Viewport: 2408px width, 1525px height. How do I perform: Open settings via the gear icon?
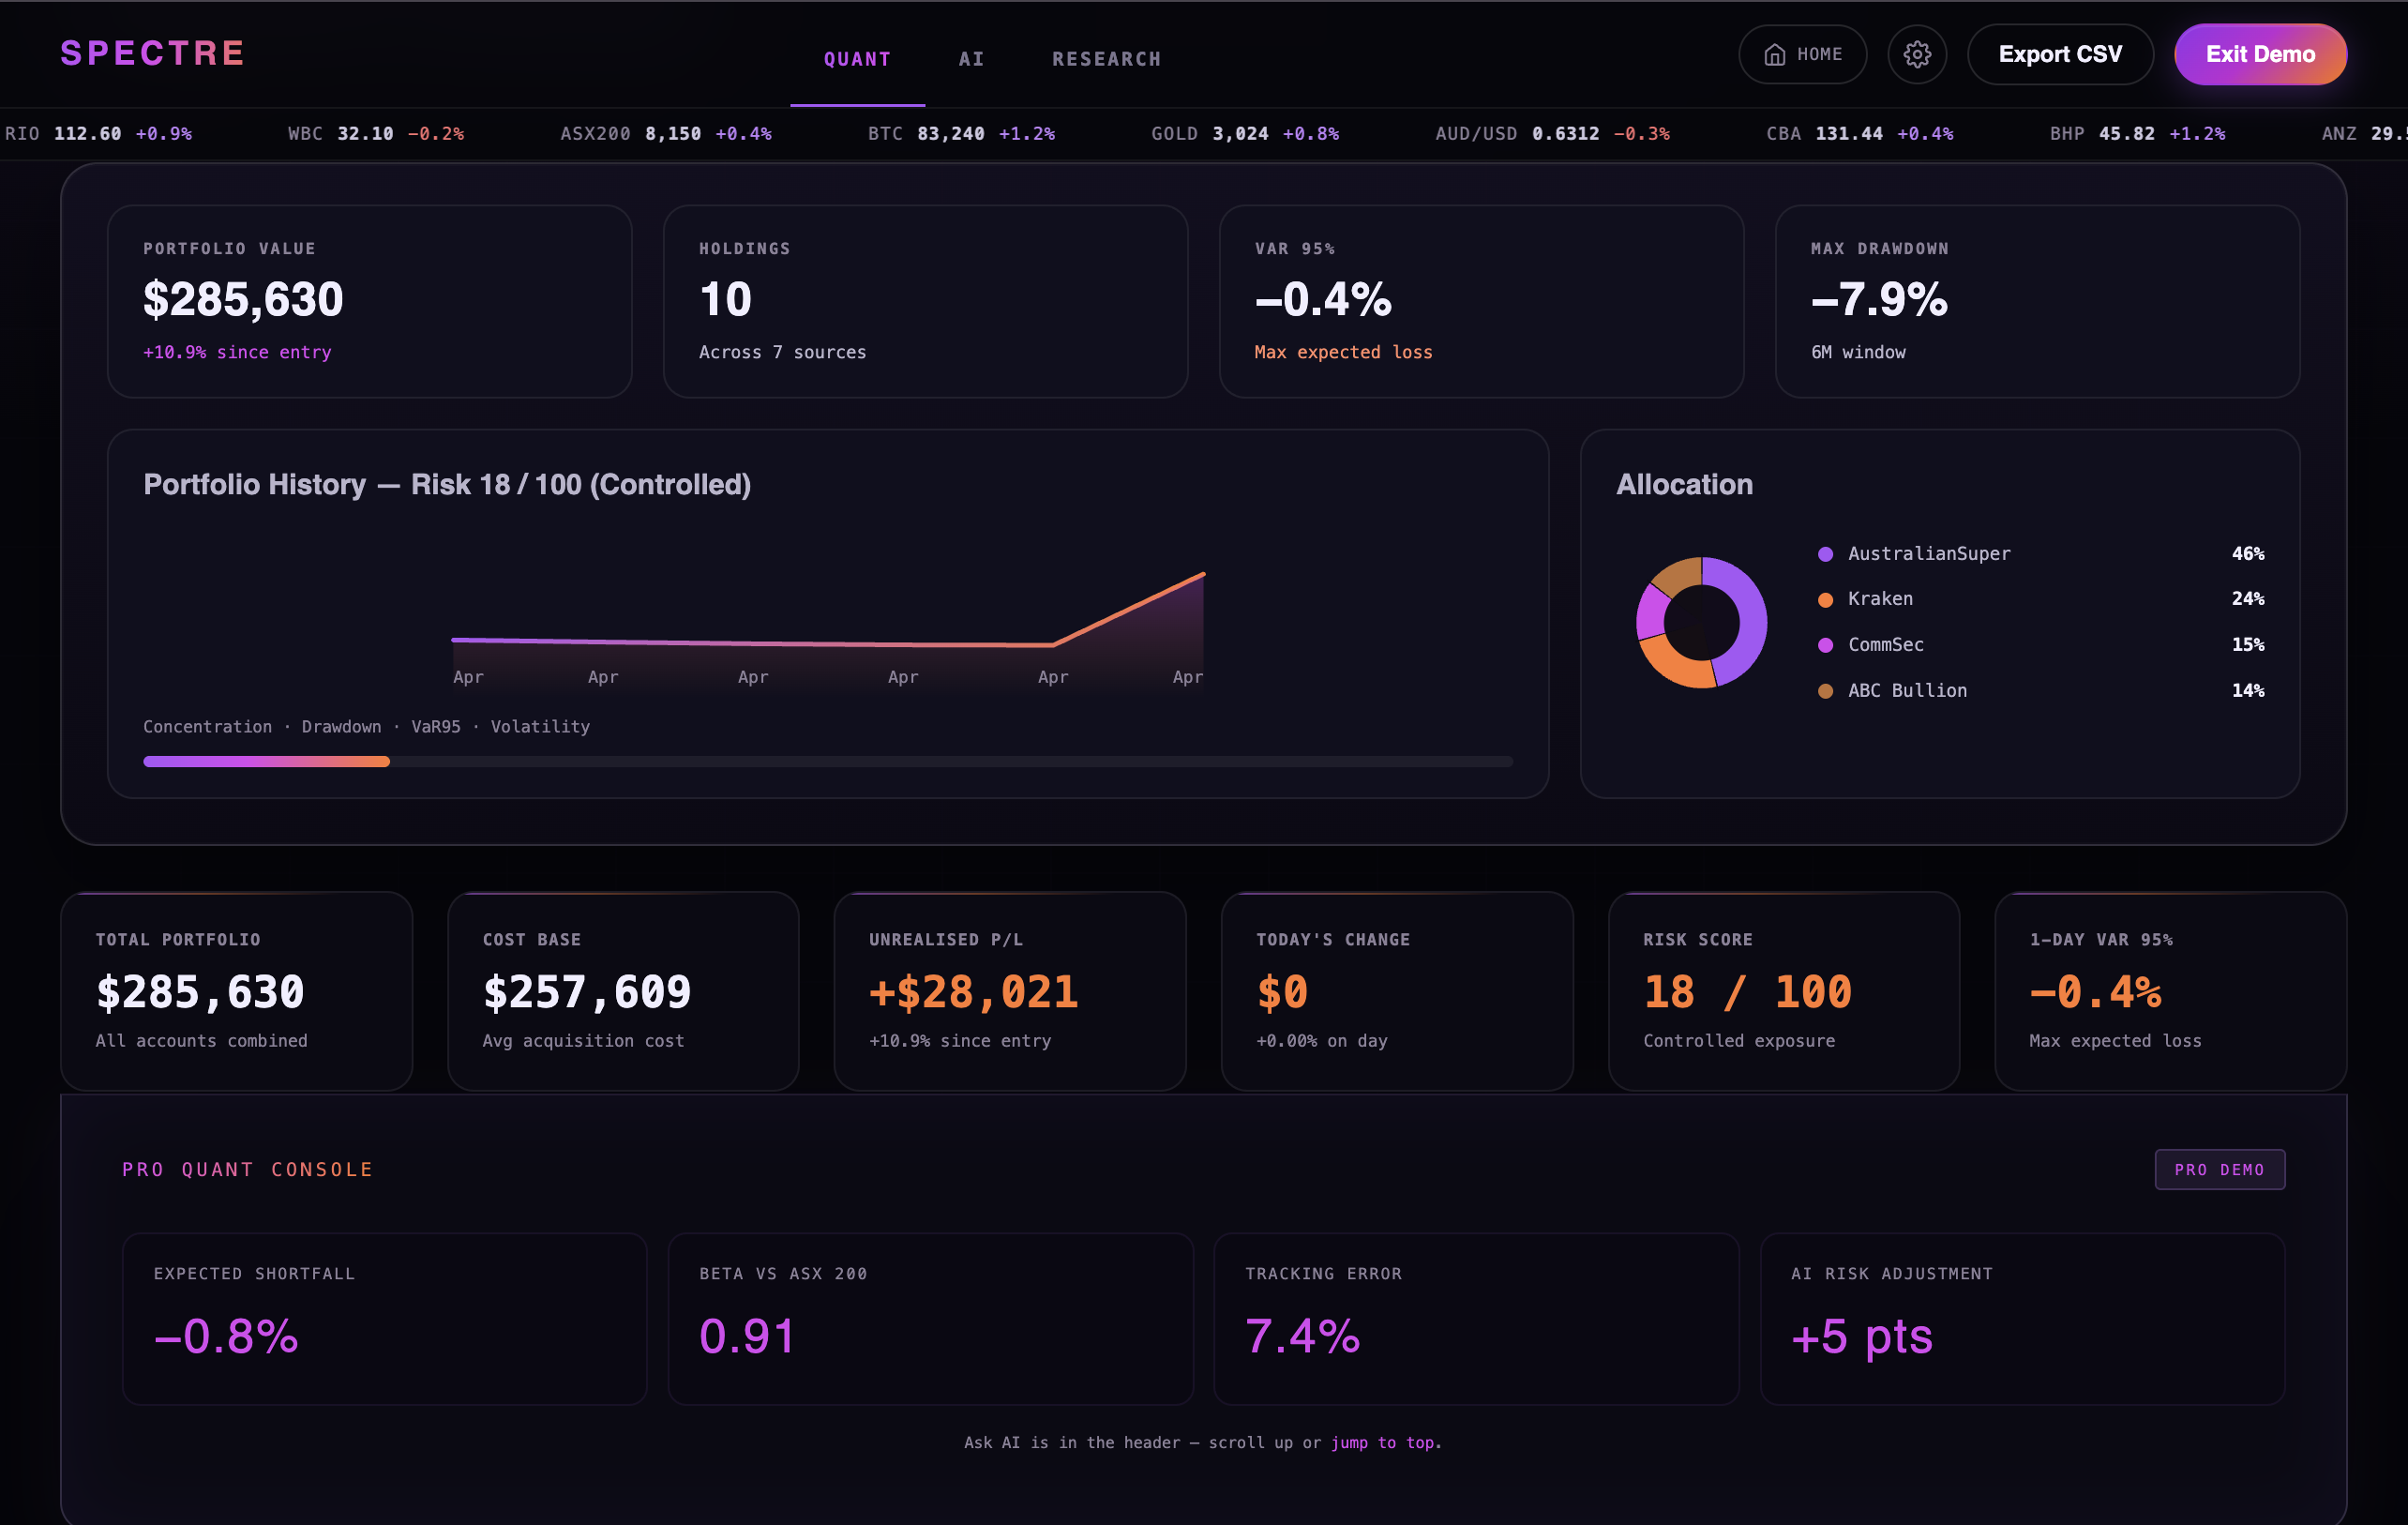pos(1916,54)
